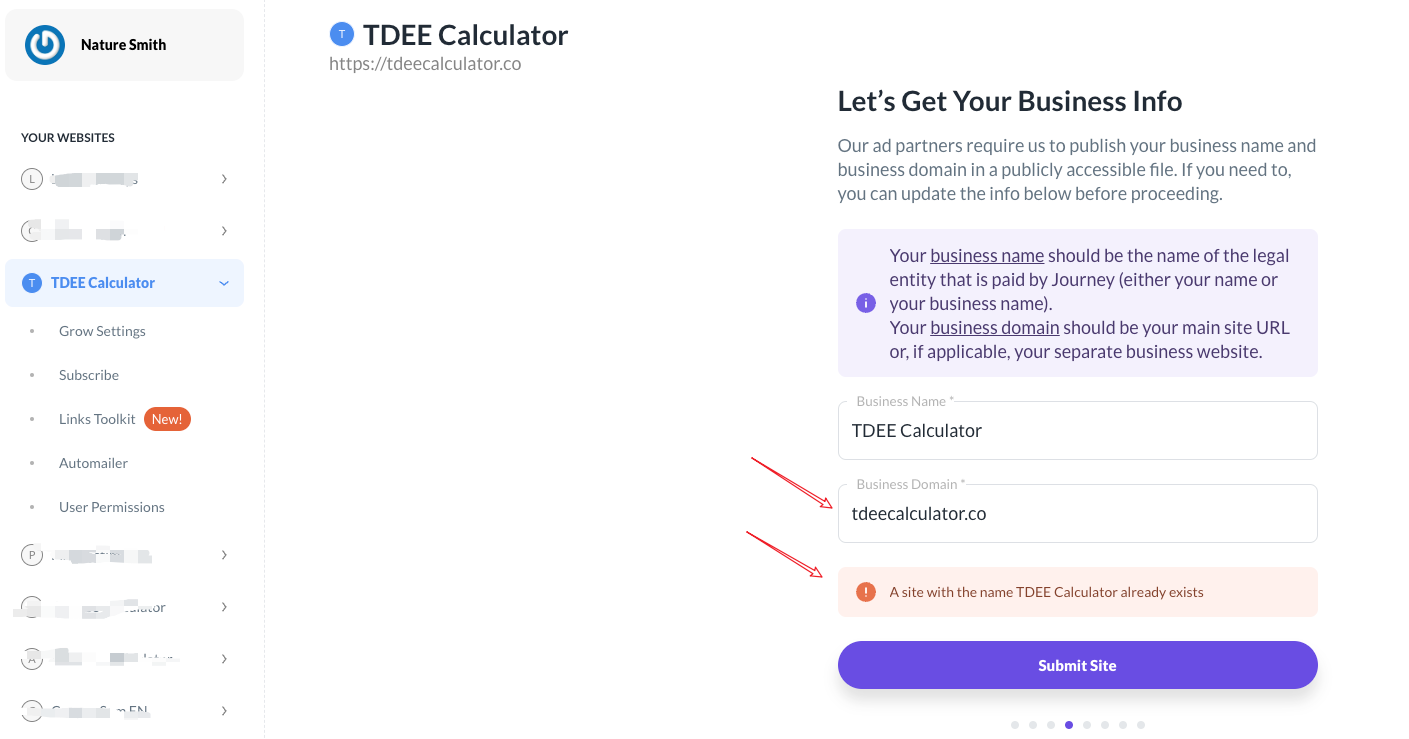Open the Subscribe menu item
The width and height of the screenshot is (1409, 739).
click(89, 375)
